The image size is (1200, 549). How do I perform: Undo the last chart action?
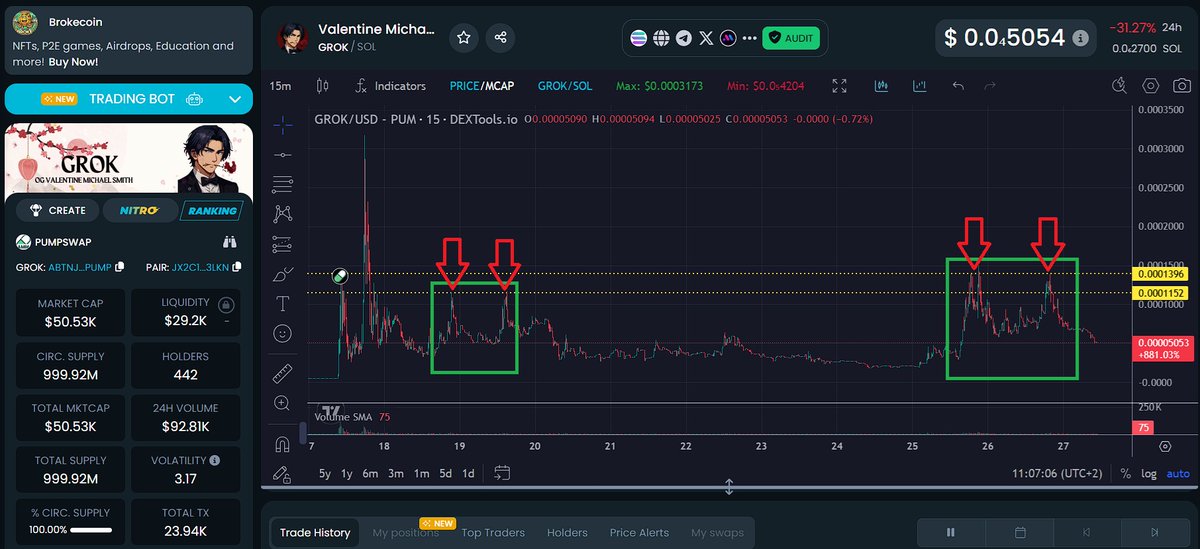coord(959,86)
